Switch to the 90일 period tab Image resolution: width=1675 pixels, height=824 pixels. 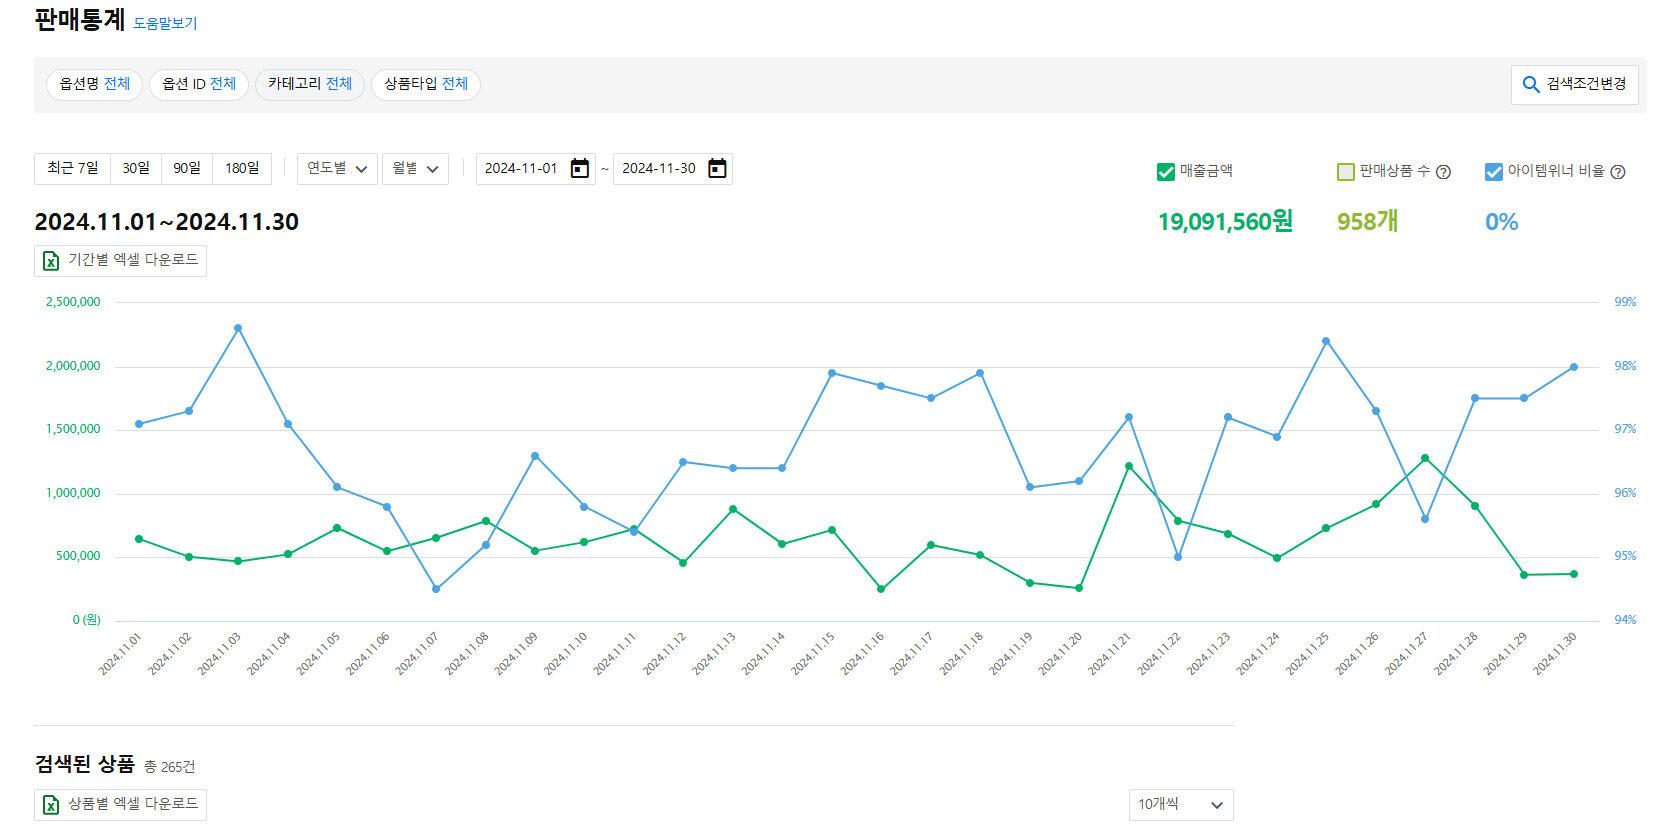187,169
